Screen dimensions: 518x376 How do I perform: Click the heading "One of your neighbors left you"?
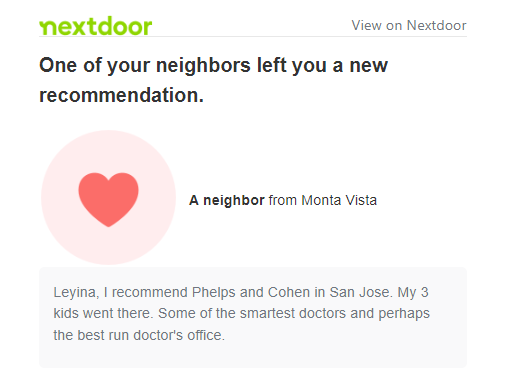tap(184, 65)
